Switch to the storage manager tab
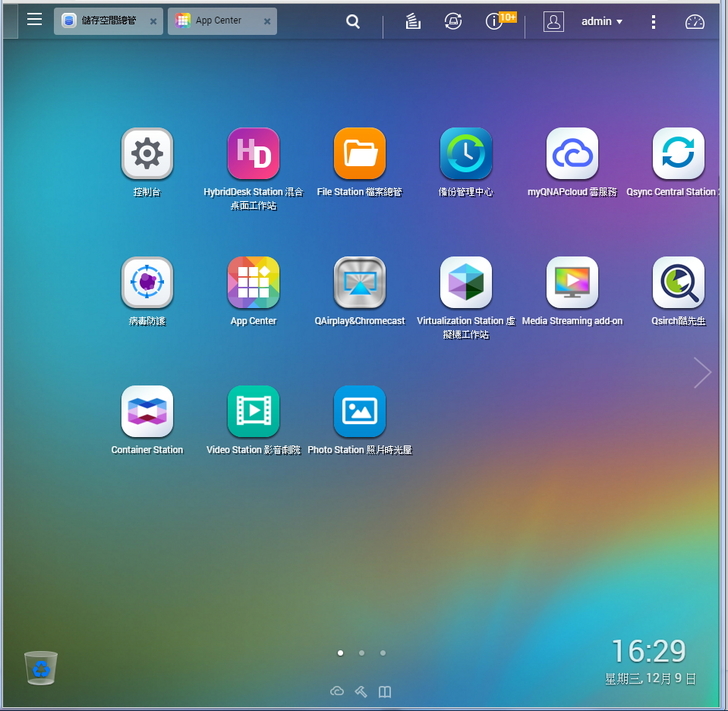Viewport: 728px width, 711px height. point(108,21)
